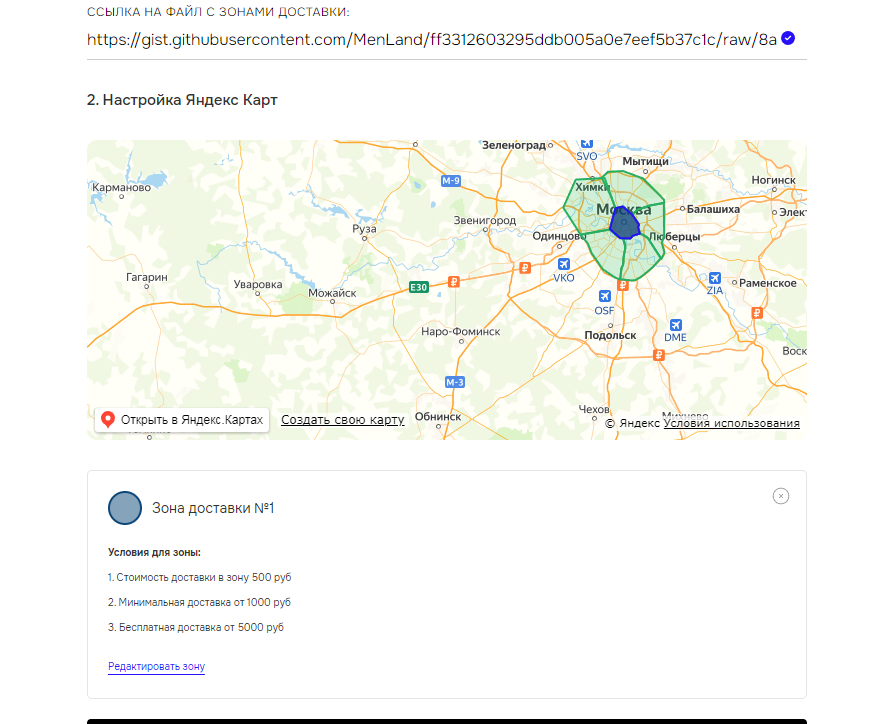Click toll icon below Раменское
The width and height of the screenshot is (872, 724).
tap(757, 313)
